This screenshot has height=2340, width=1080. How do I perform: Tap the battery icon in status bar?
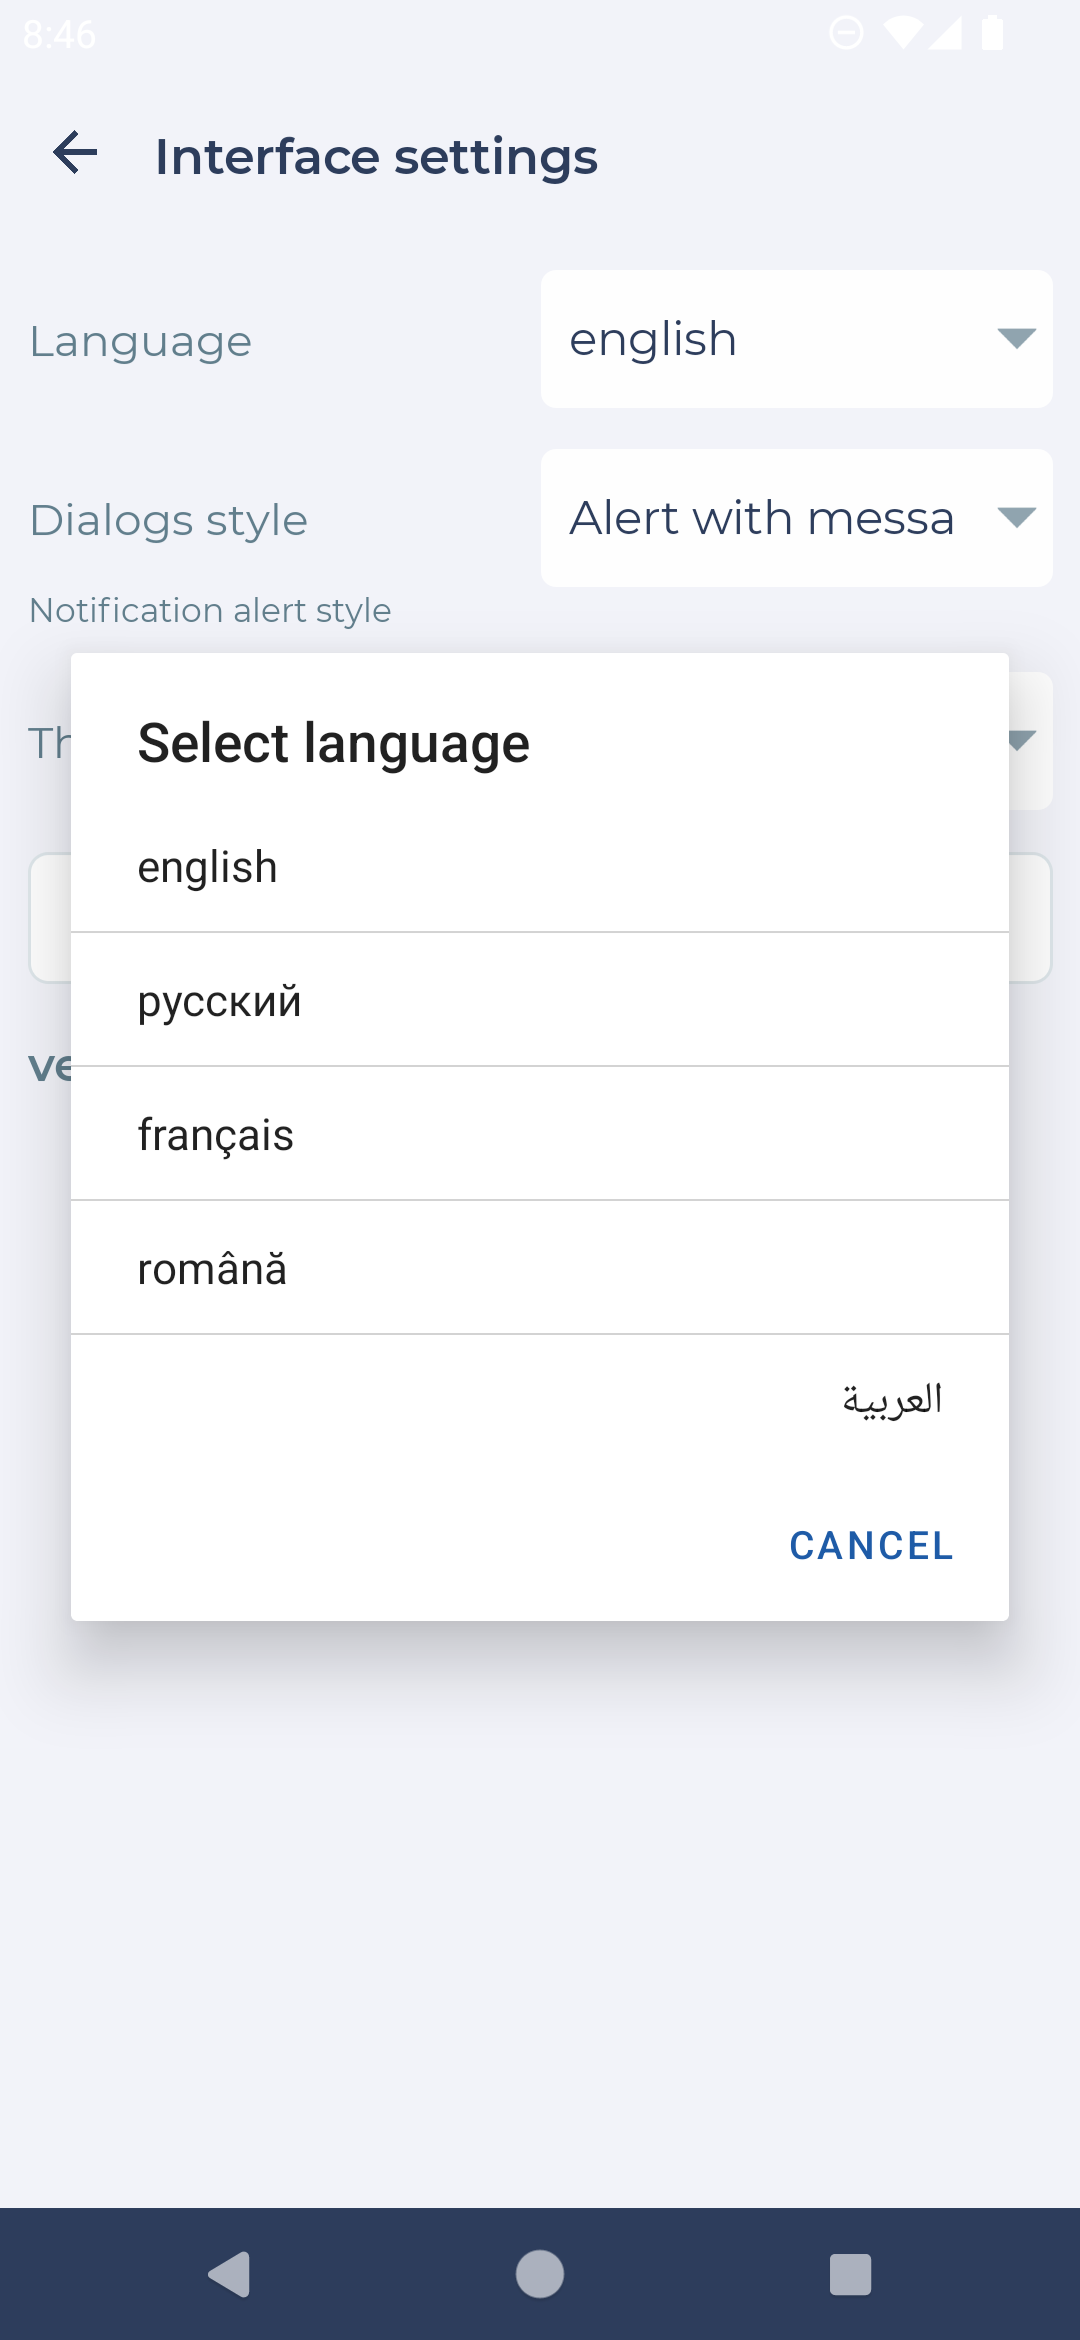(x=992, y=33)
